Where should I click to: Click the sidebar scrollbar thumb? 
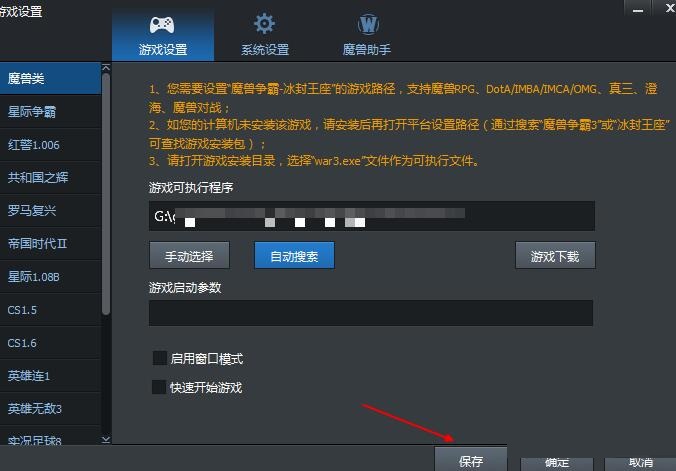point(106,194)
